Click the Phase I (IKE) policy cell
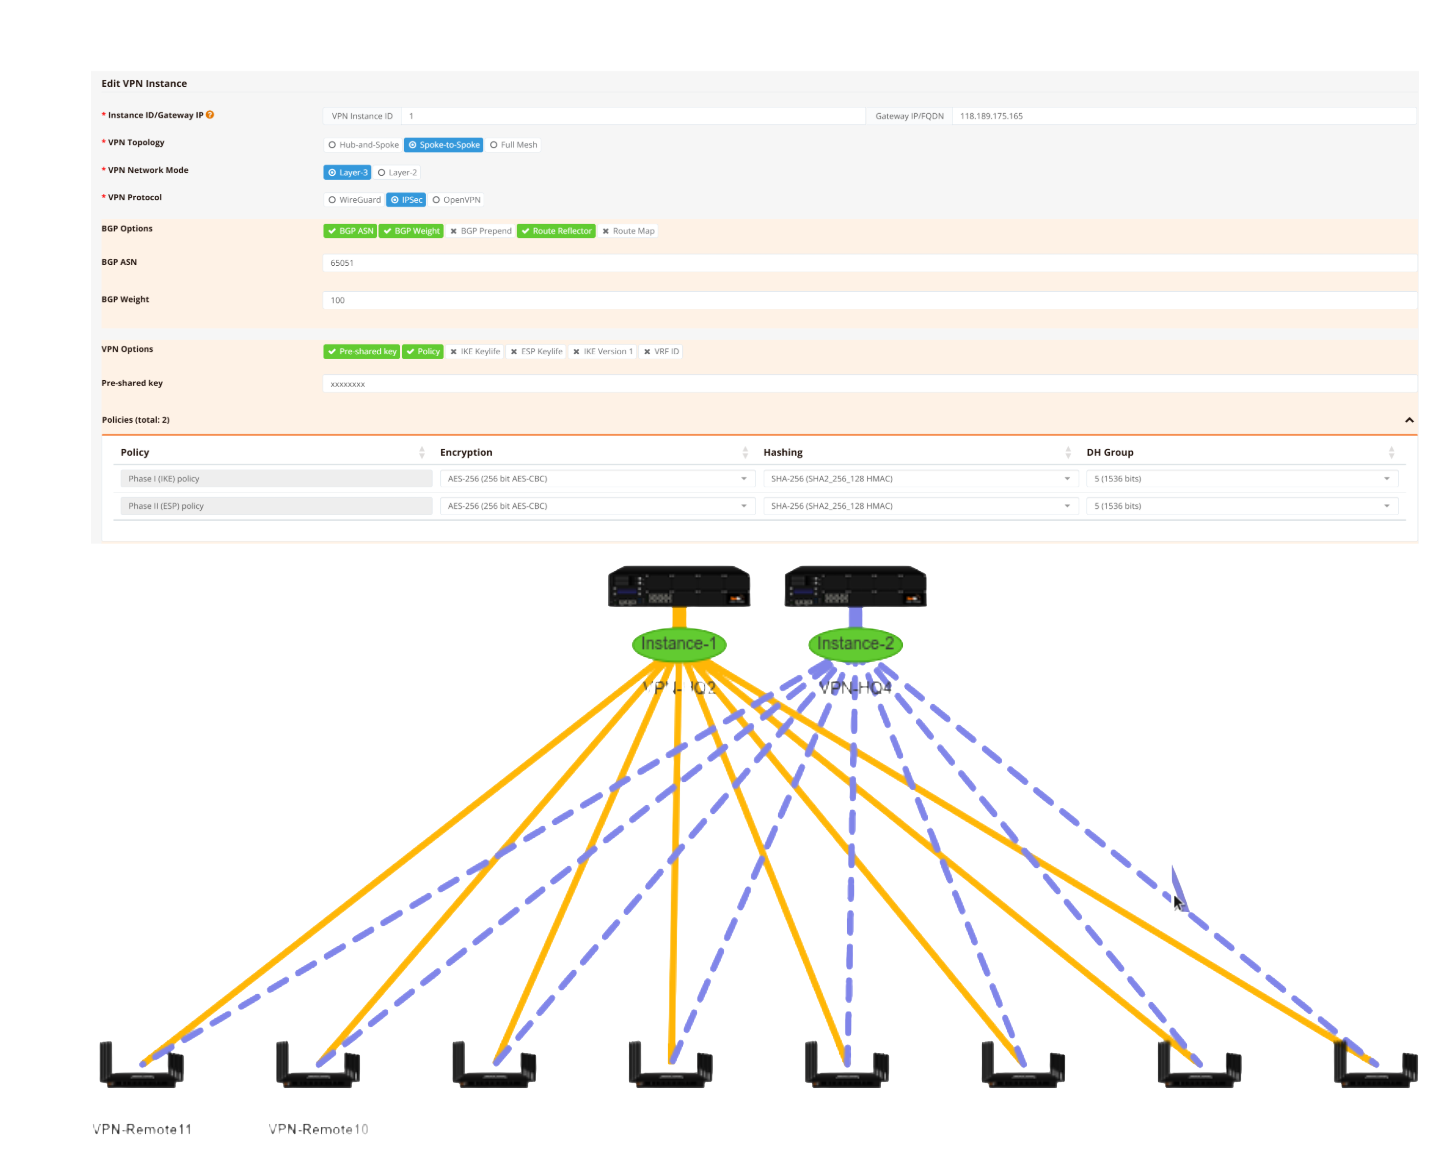1451x1155 pixels. (276, 479)
